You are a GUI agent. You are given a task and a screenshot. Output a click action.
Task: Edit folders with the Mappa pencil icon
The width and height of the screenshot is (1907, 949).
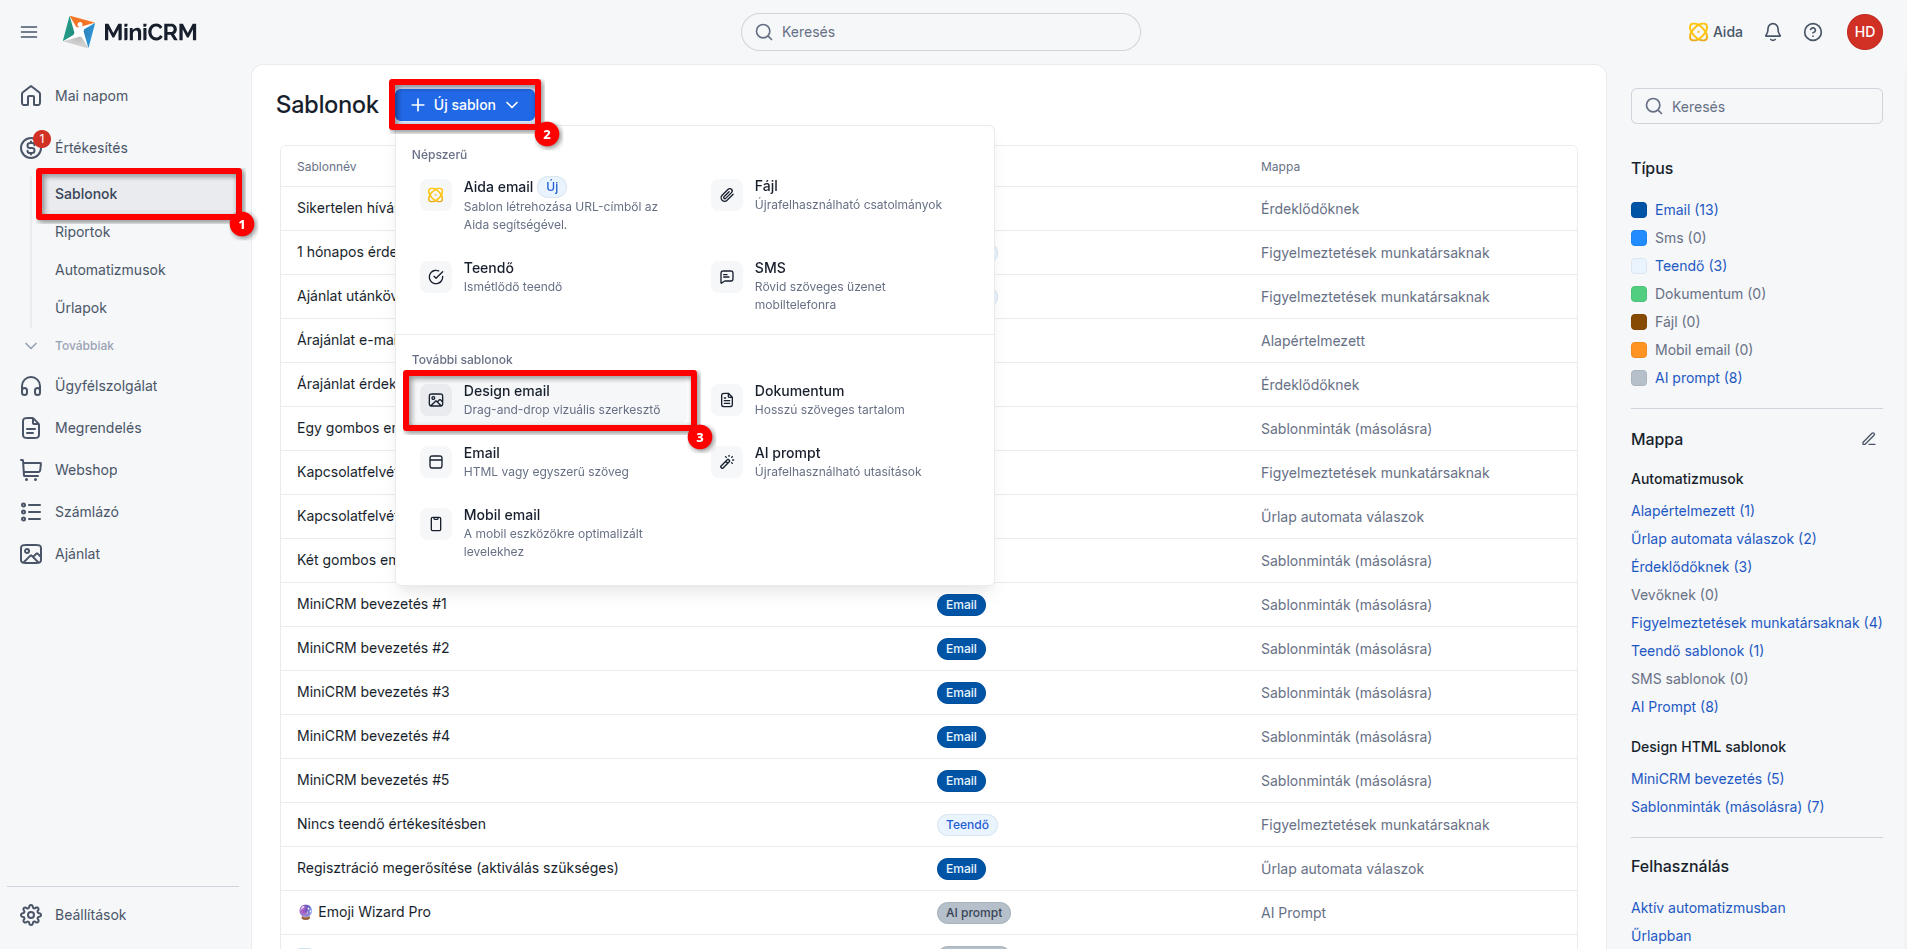1869,439
